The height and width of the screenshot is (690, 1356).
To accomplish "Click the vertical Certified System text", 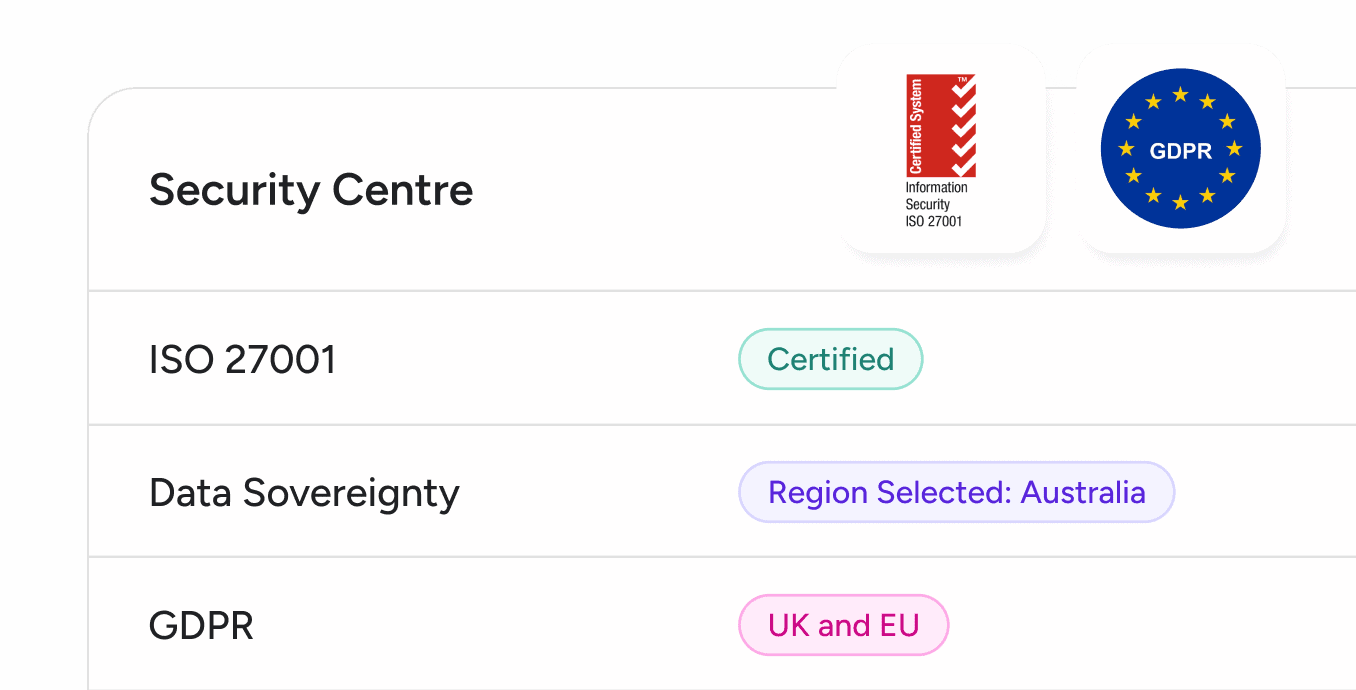I will click(916, 126).
